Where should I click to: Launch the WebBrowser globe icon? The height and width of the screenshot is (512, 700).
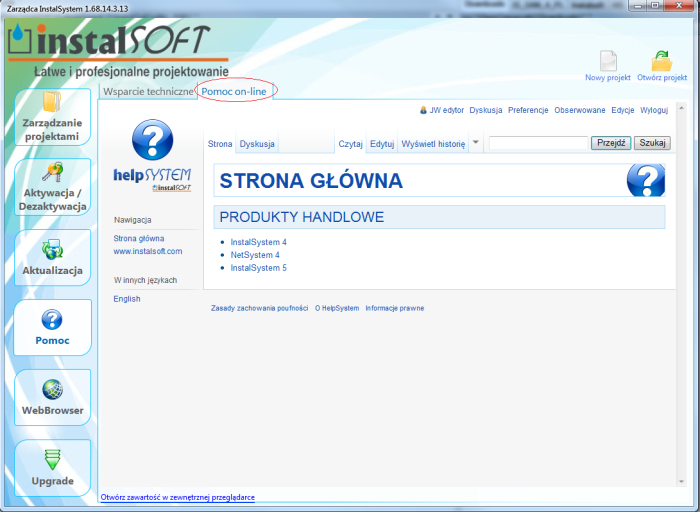[52, 389]
